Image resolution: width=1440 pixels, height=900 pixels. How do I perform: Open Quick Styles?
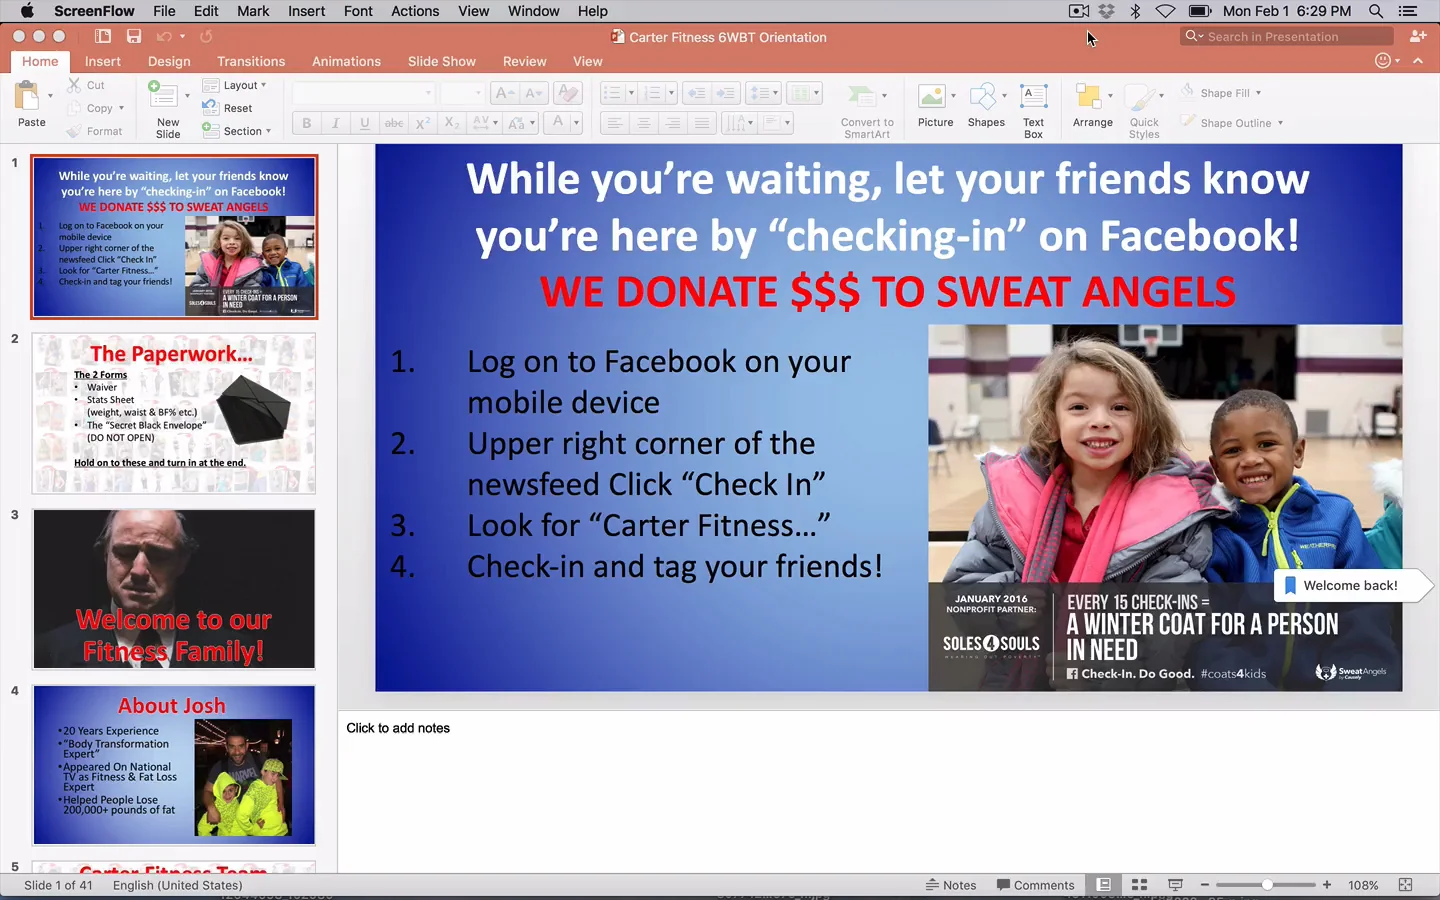(1140, 98)
